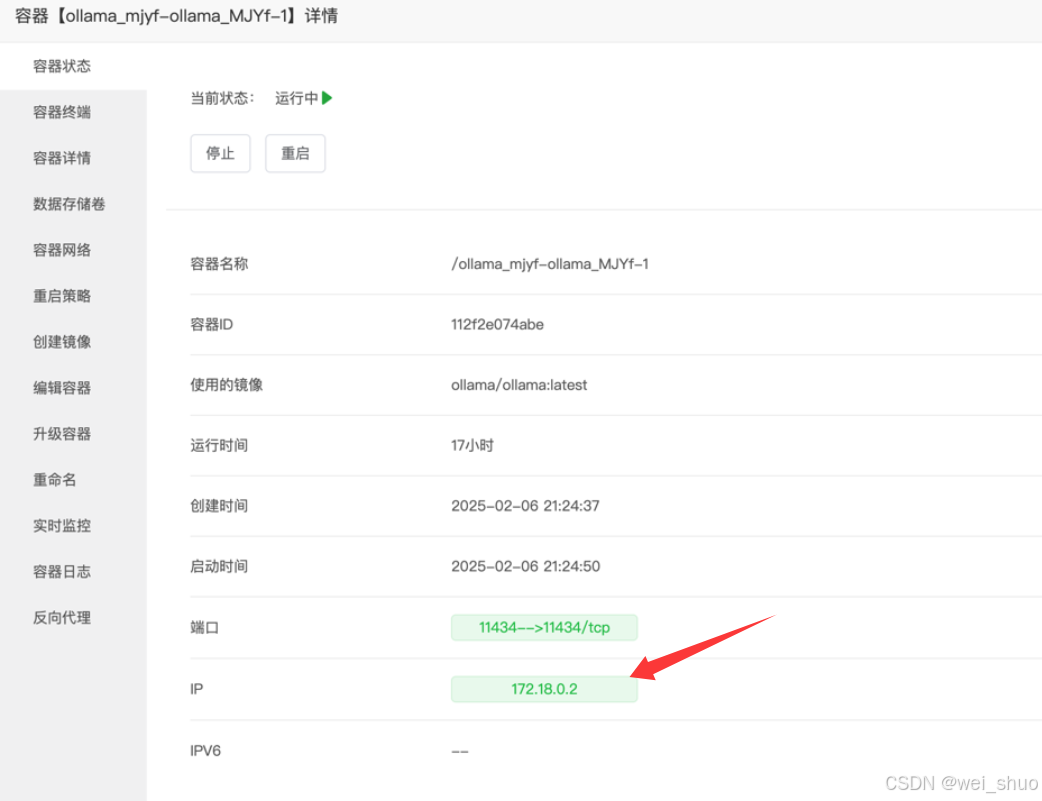Click the 运行中 status text
Image resolution: width=1042 pixels, height=801 pixels.
296,98
